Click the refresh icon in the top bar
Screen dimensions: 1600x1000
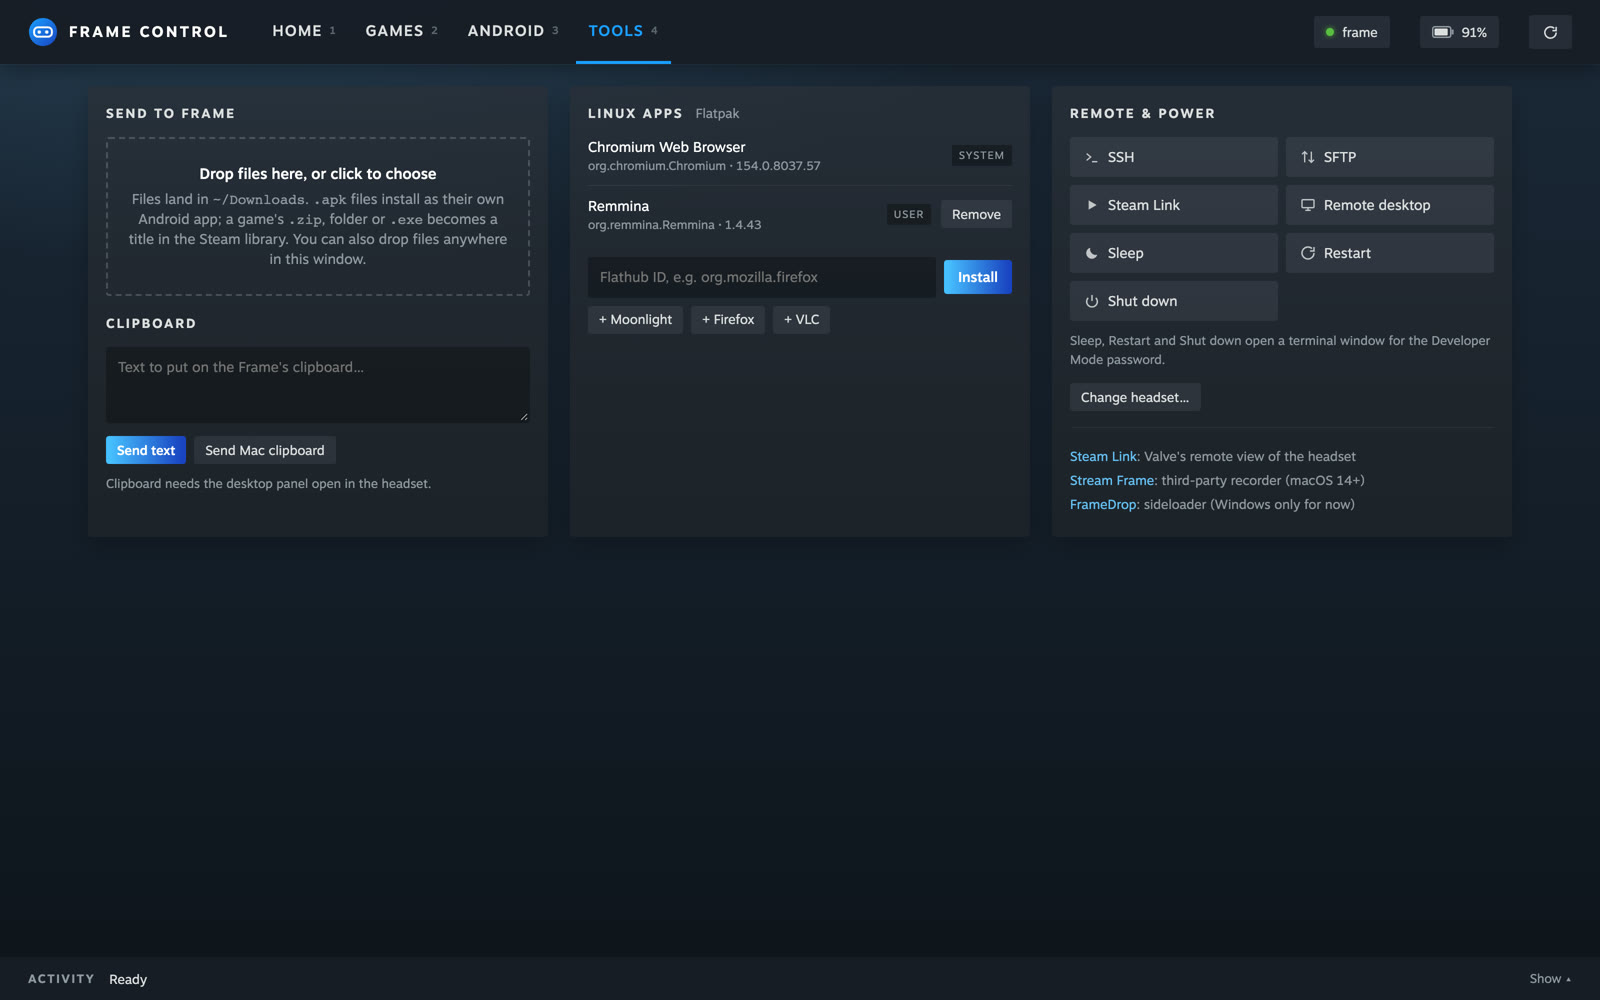[1550, 32]
